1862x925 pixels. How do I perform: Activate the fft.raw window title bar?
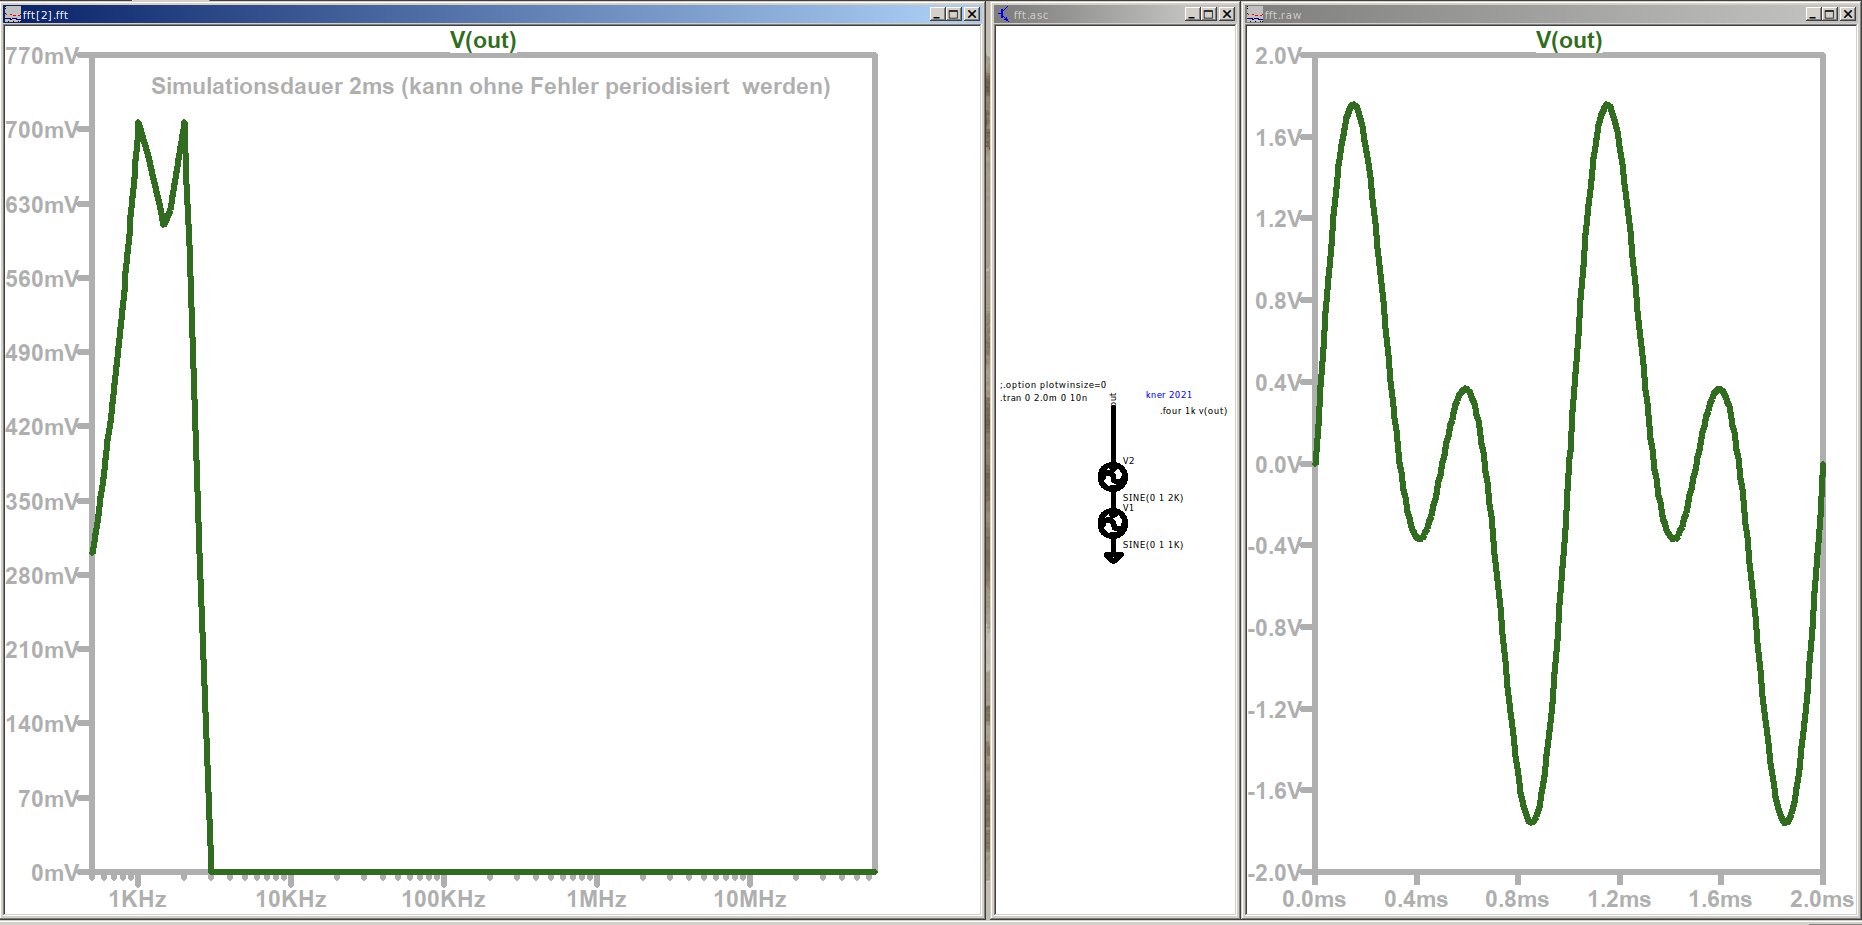pyautogui.click(x=1500, y=14)
